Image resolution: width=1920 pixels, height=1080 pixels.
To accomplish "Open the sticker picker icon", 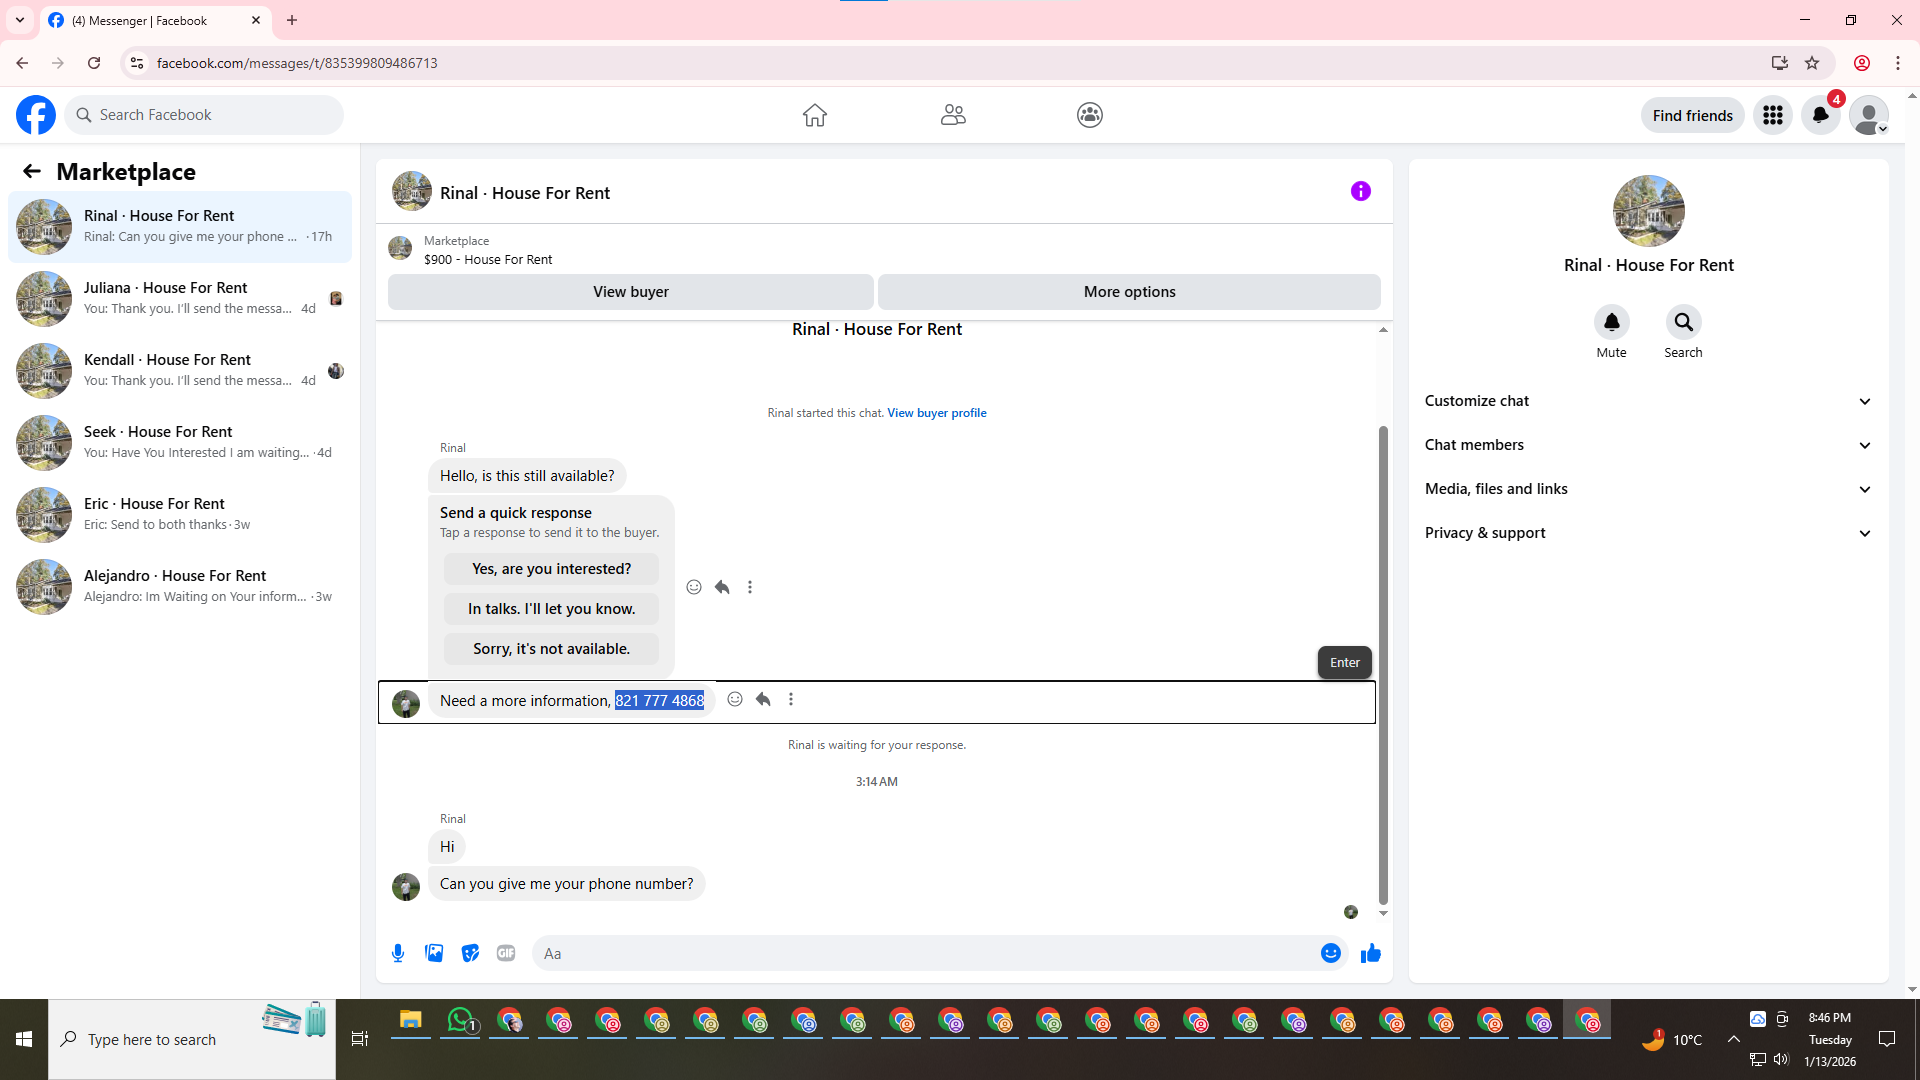I will tap(470, 953).
